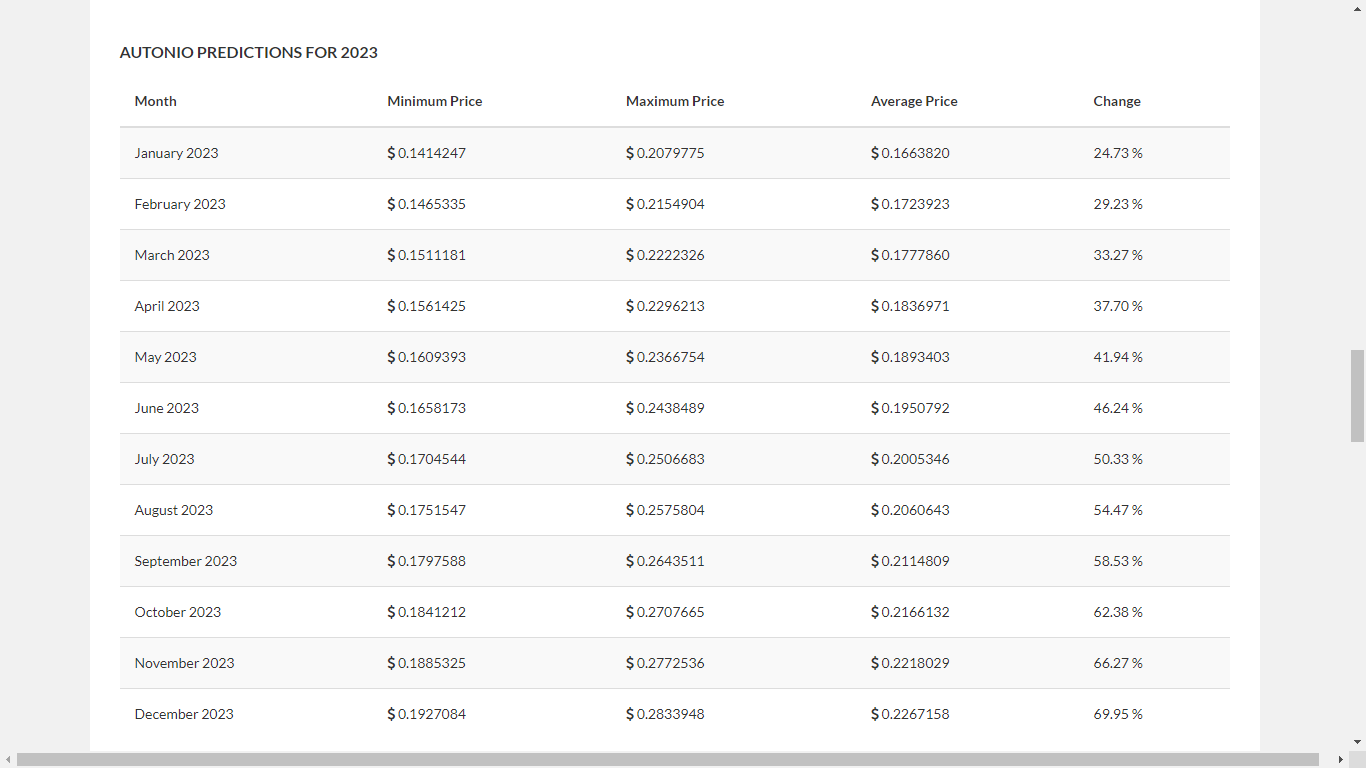Image resolution: width=1366 pixels, height=768 pixels.
Task: Click April average price $0.1836971
Action: pos(911,306)
